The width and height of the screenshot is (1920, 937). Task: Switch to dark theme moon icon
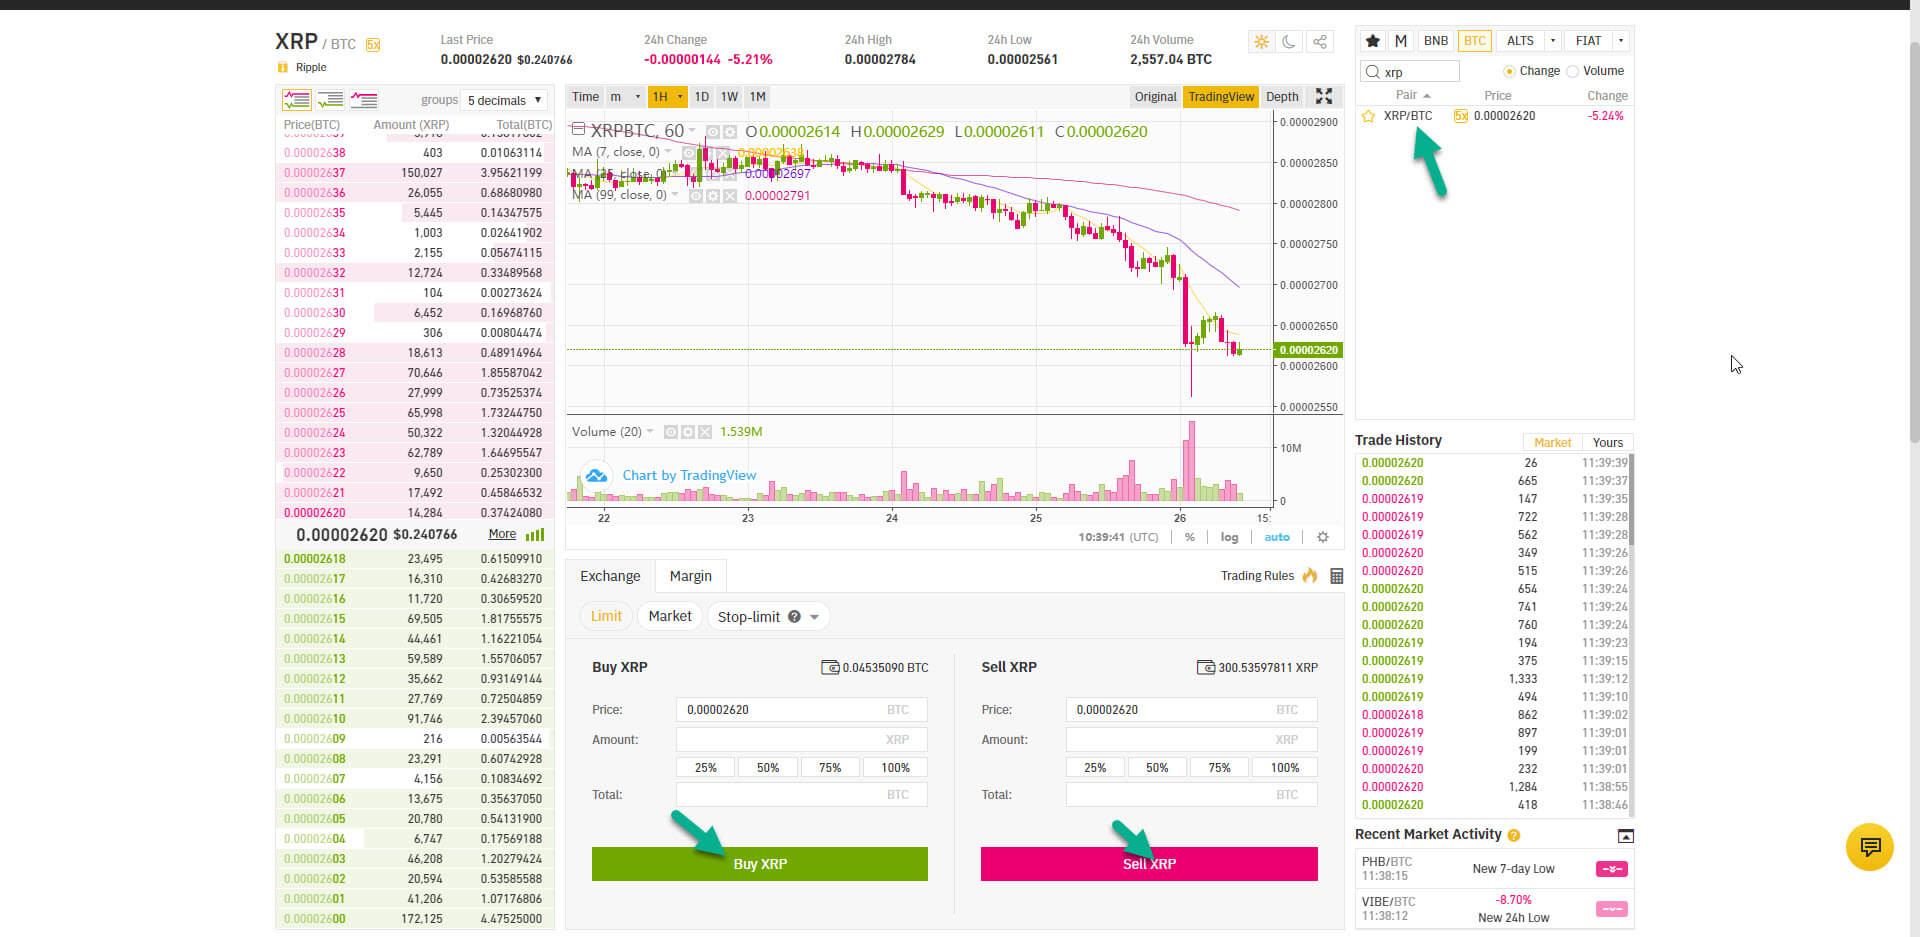pyautogui.click(x=1290, y=42)
